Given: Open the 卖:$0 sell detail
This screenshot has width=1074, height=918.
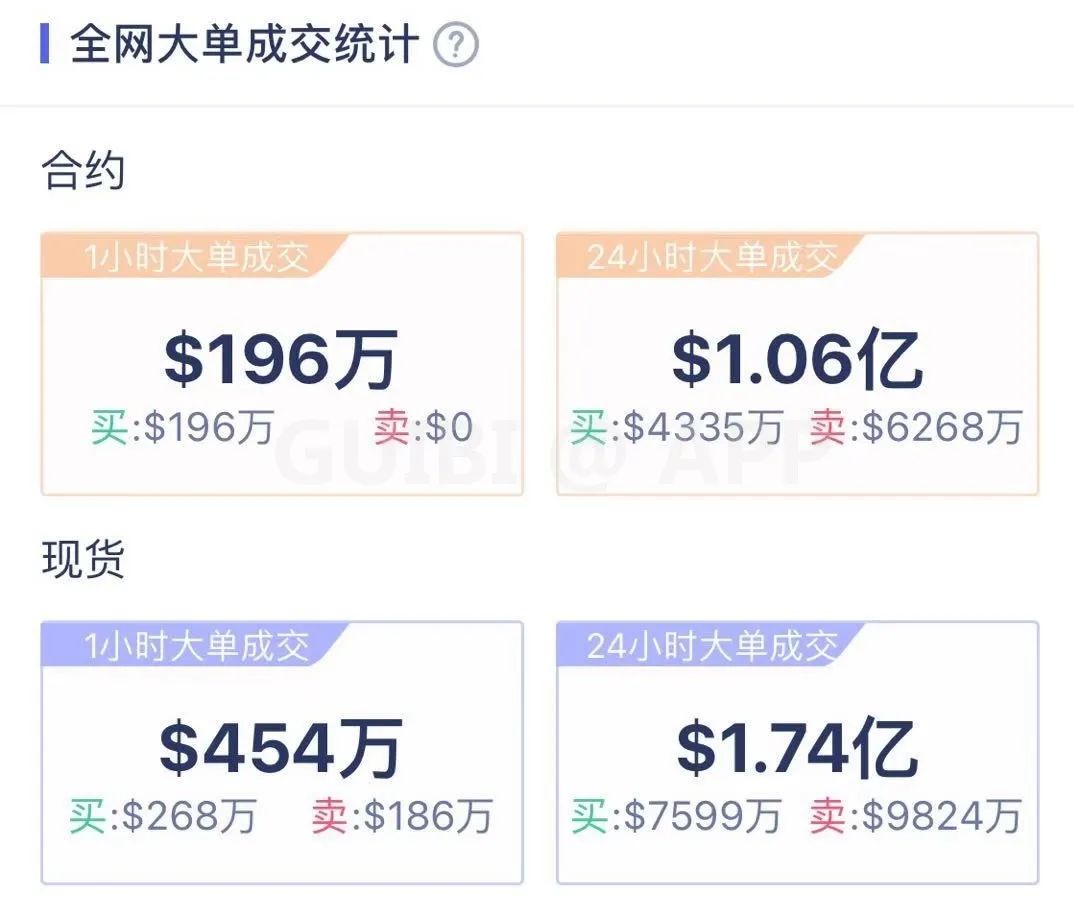Looking at the screenshot, I should (424, 427).
